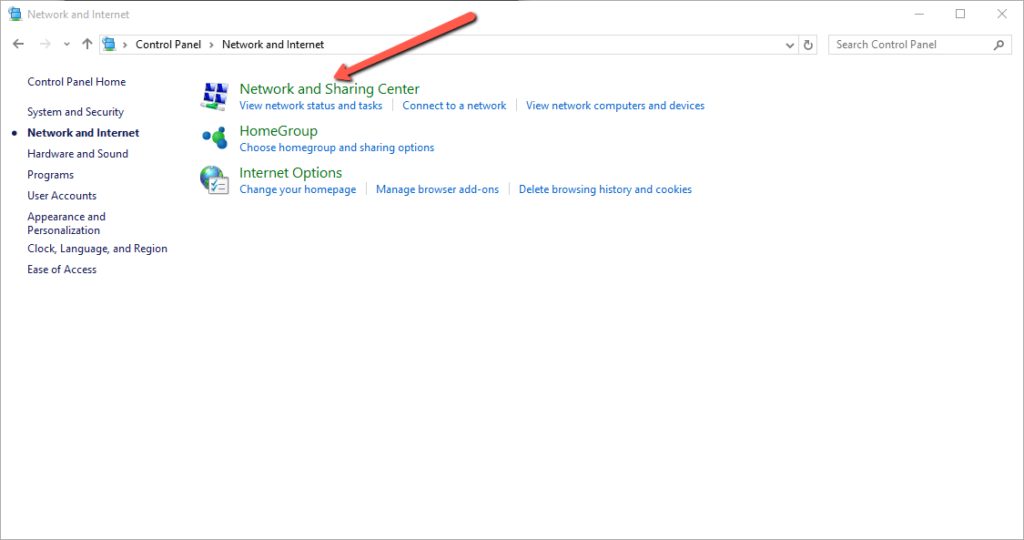Image resolution: width=1024 pixels, height=540 pixels.
Task: Expand the Control Panel breadcrumb chevron
Action: point(125,44)
